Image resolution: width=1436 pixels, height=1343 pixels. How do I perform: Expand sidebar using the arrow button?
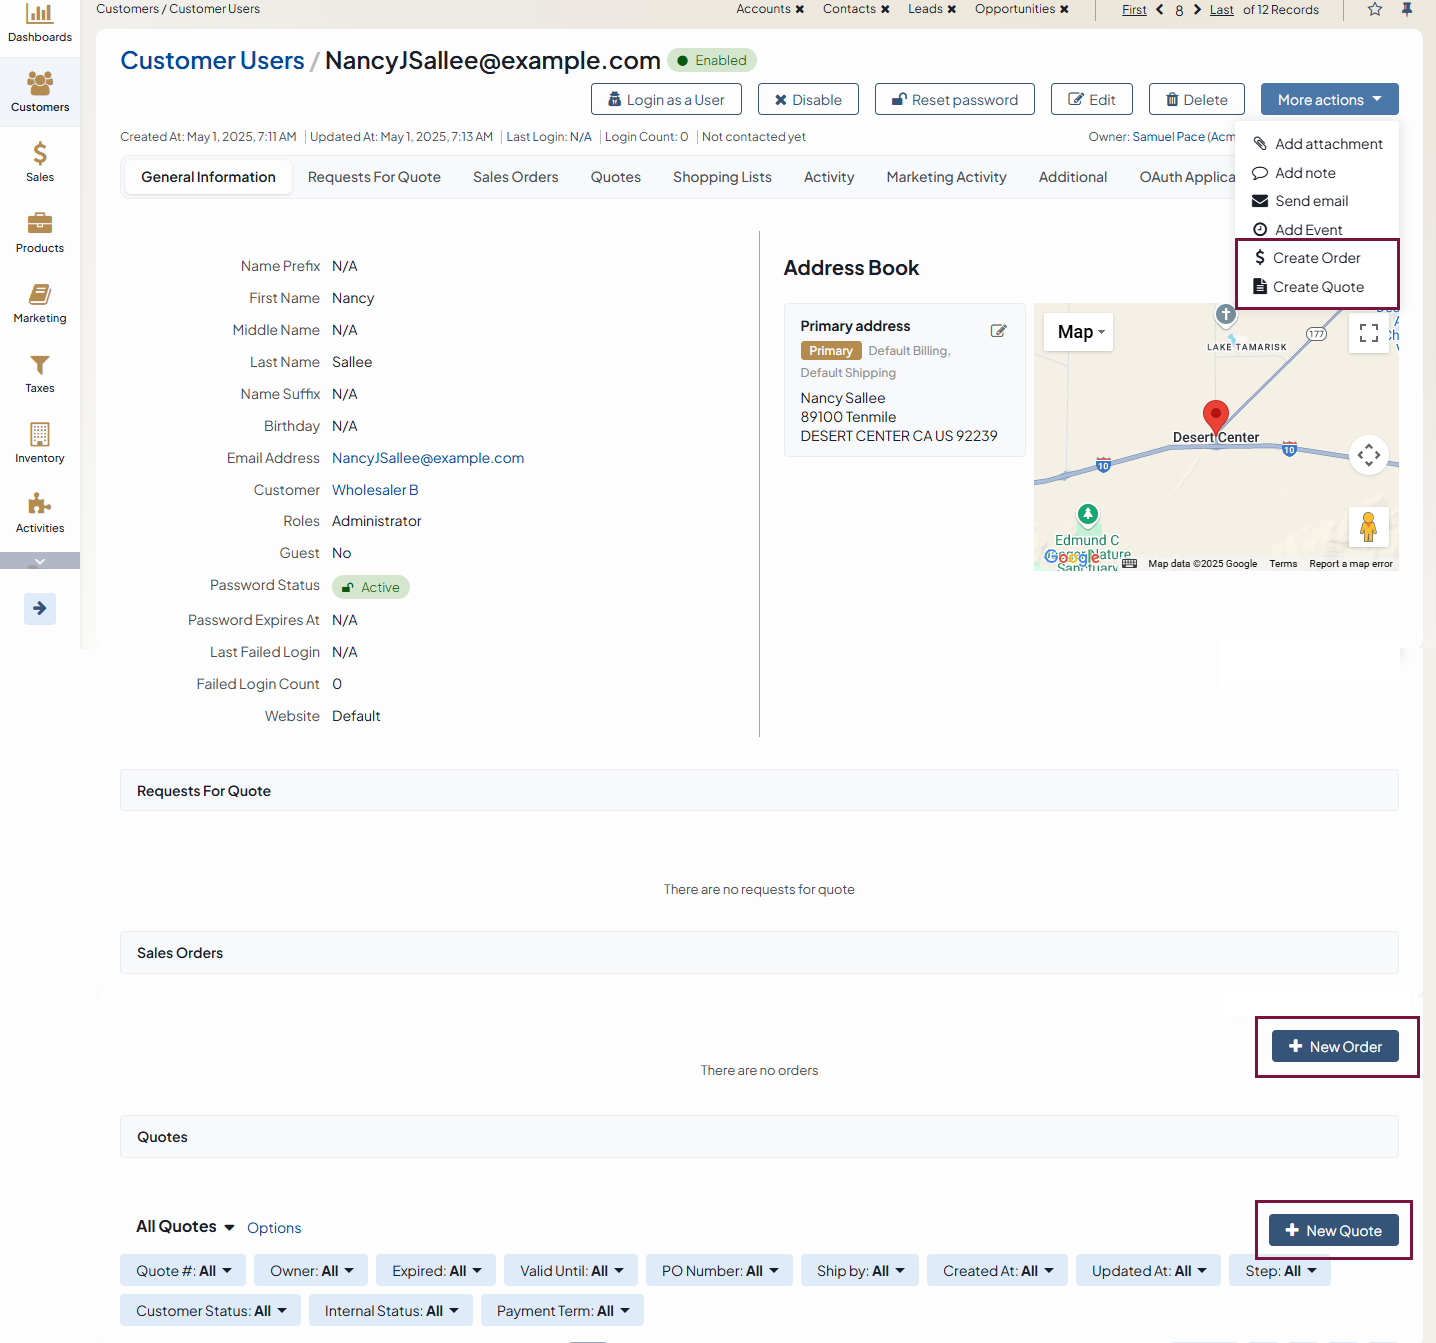tap(39, 608)
